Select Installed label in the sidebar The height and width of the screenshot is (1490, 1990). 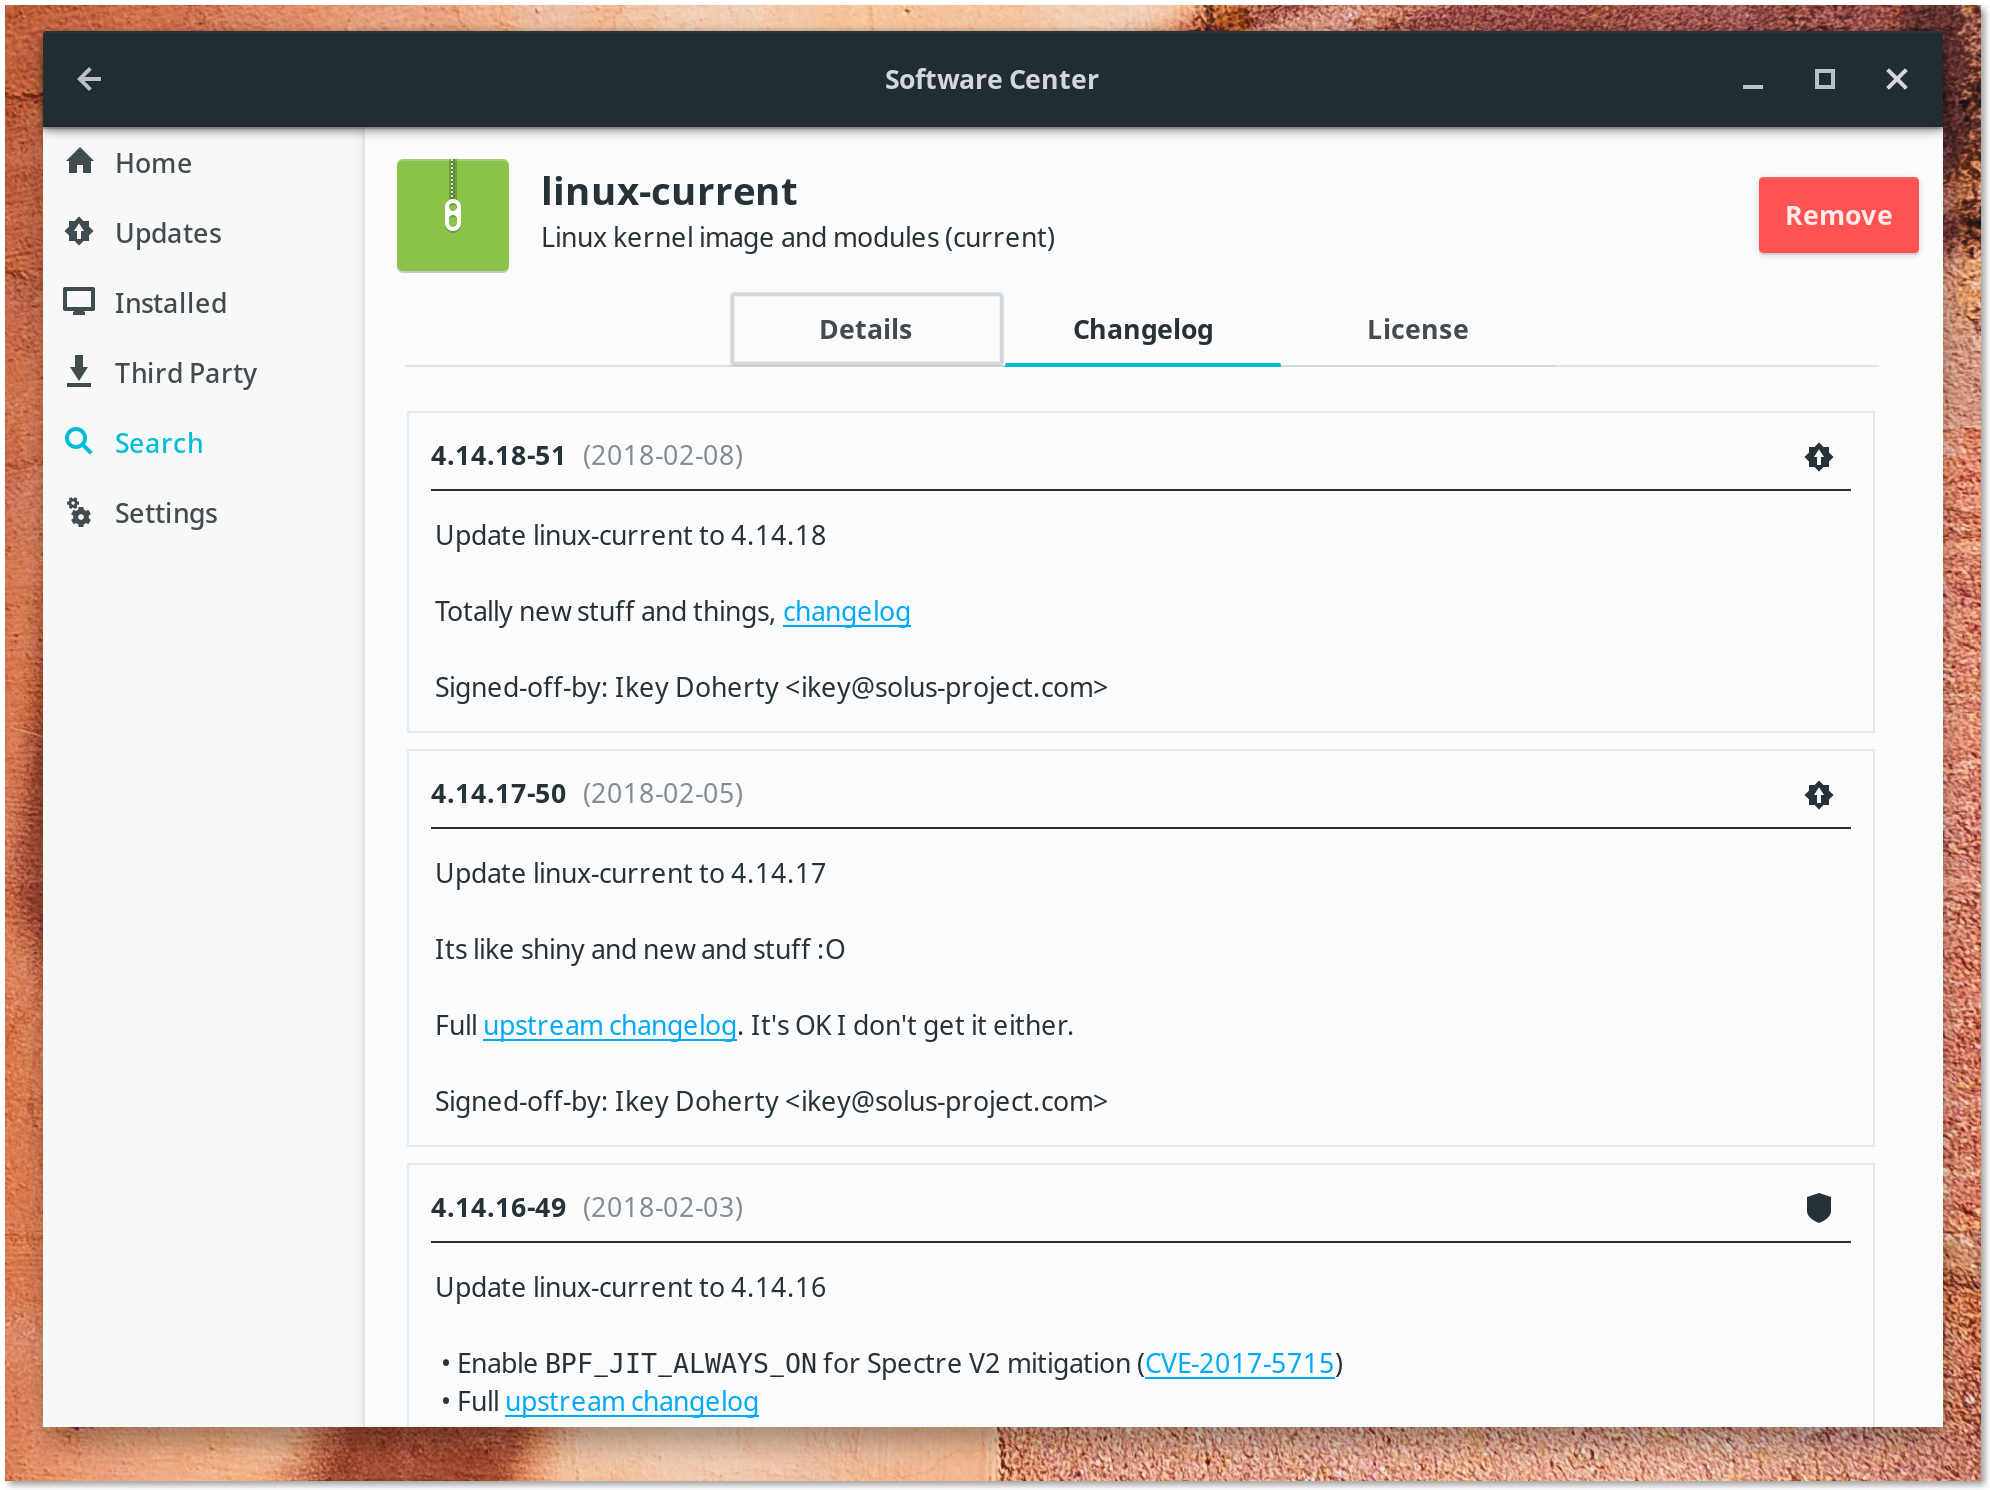pos(170,303)
